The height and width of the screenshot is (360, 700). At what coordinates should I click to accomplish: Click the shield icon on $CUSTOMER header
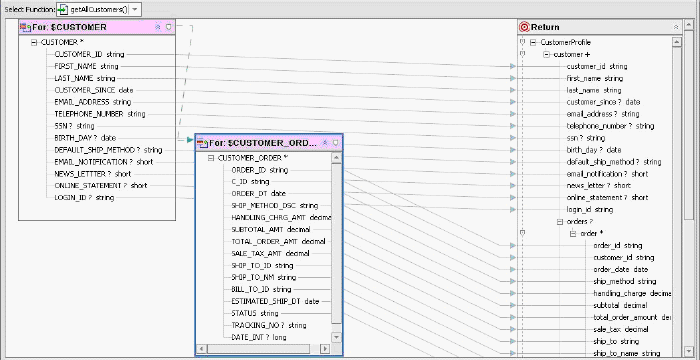[168, 27]
